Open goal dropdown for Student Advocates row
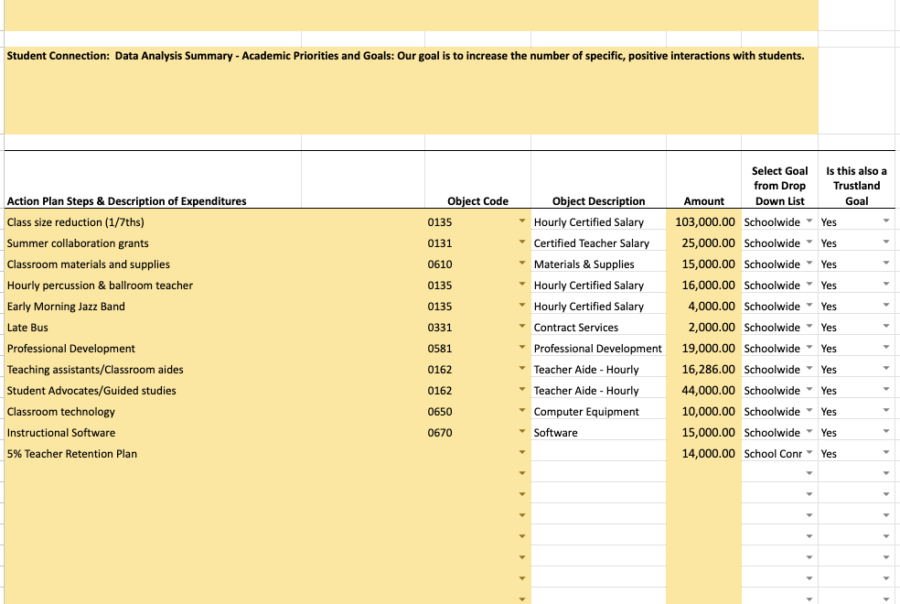Image resolution: width=900 pixels, height=604 pixels. pos(809,390)
